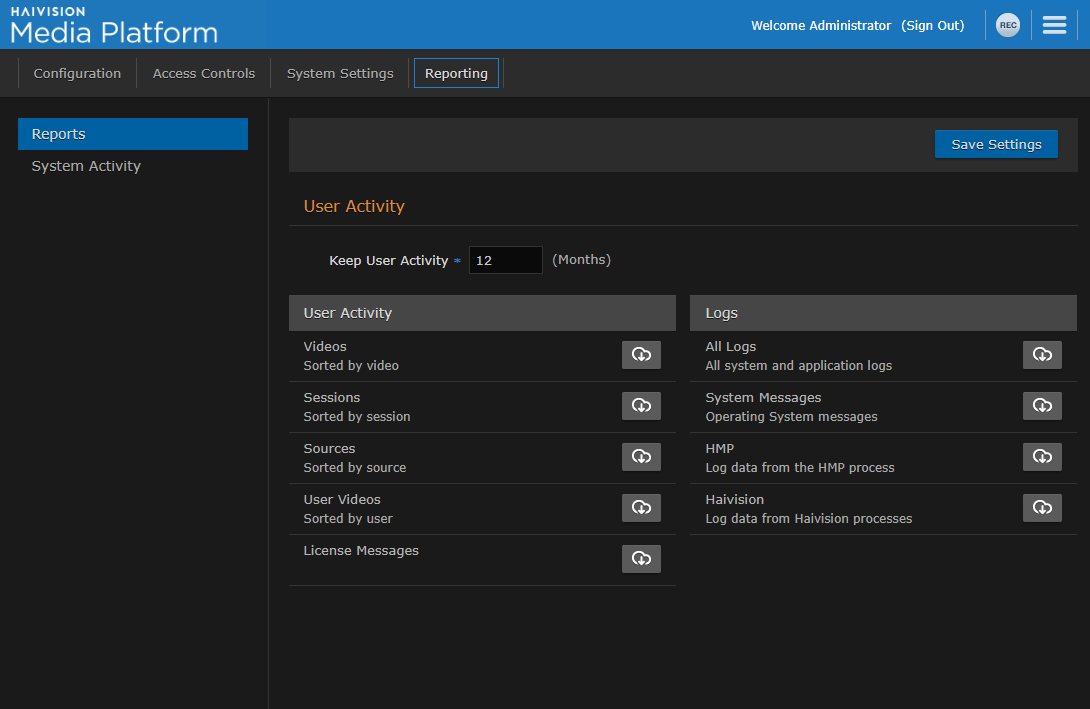Open the Access Controls tab

tap(203, 73)
